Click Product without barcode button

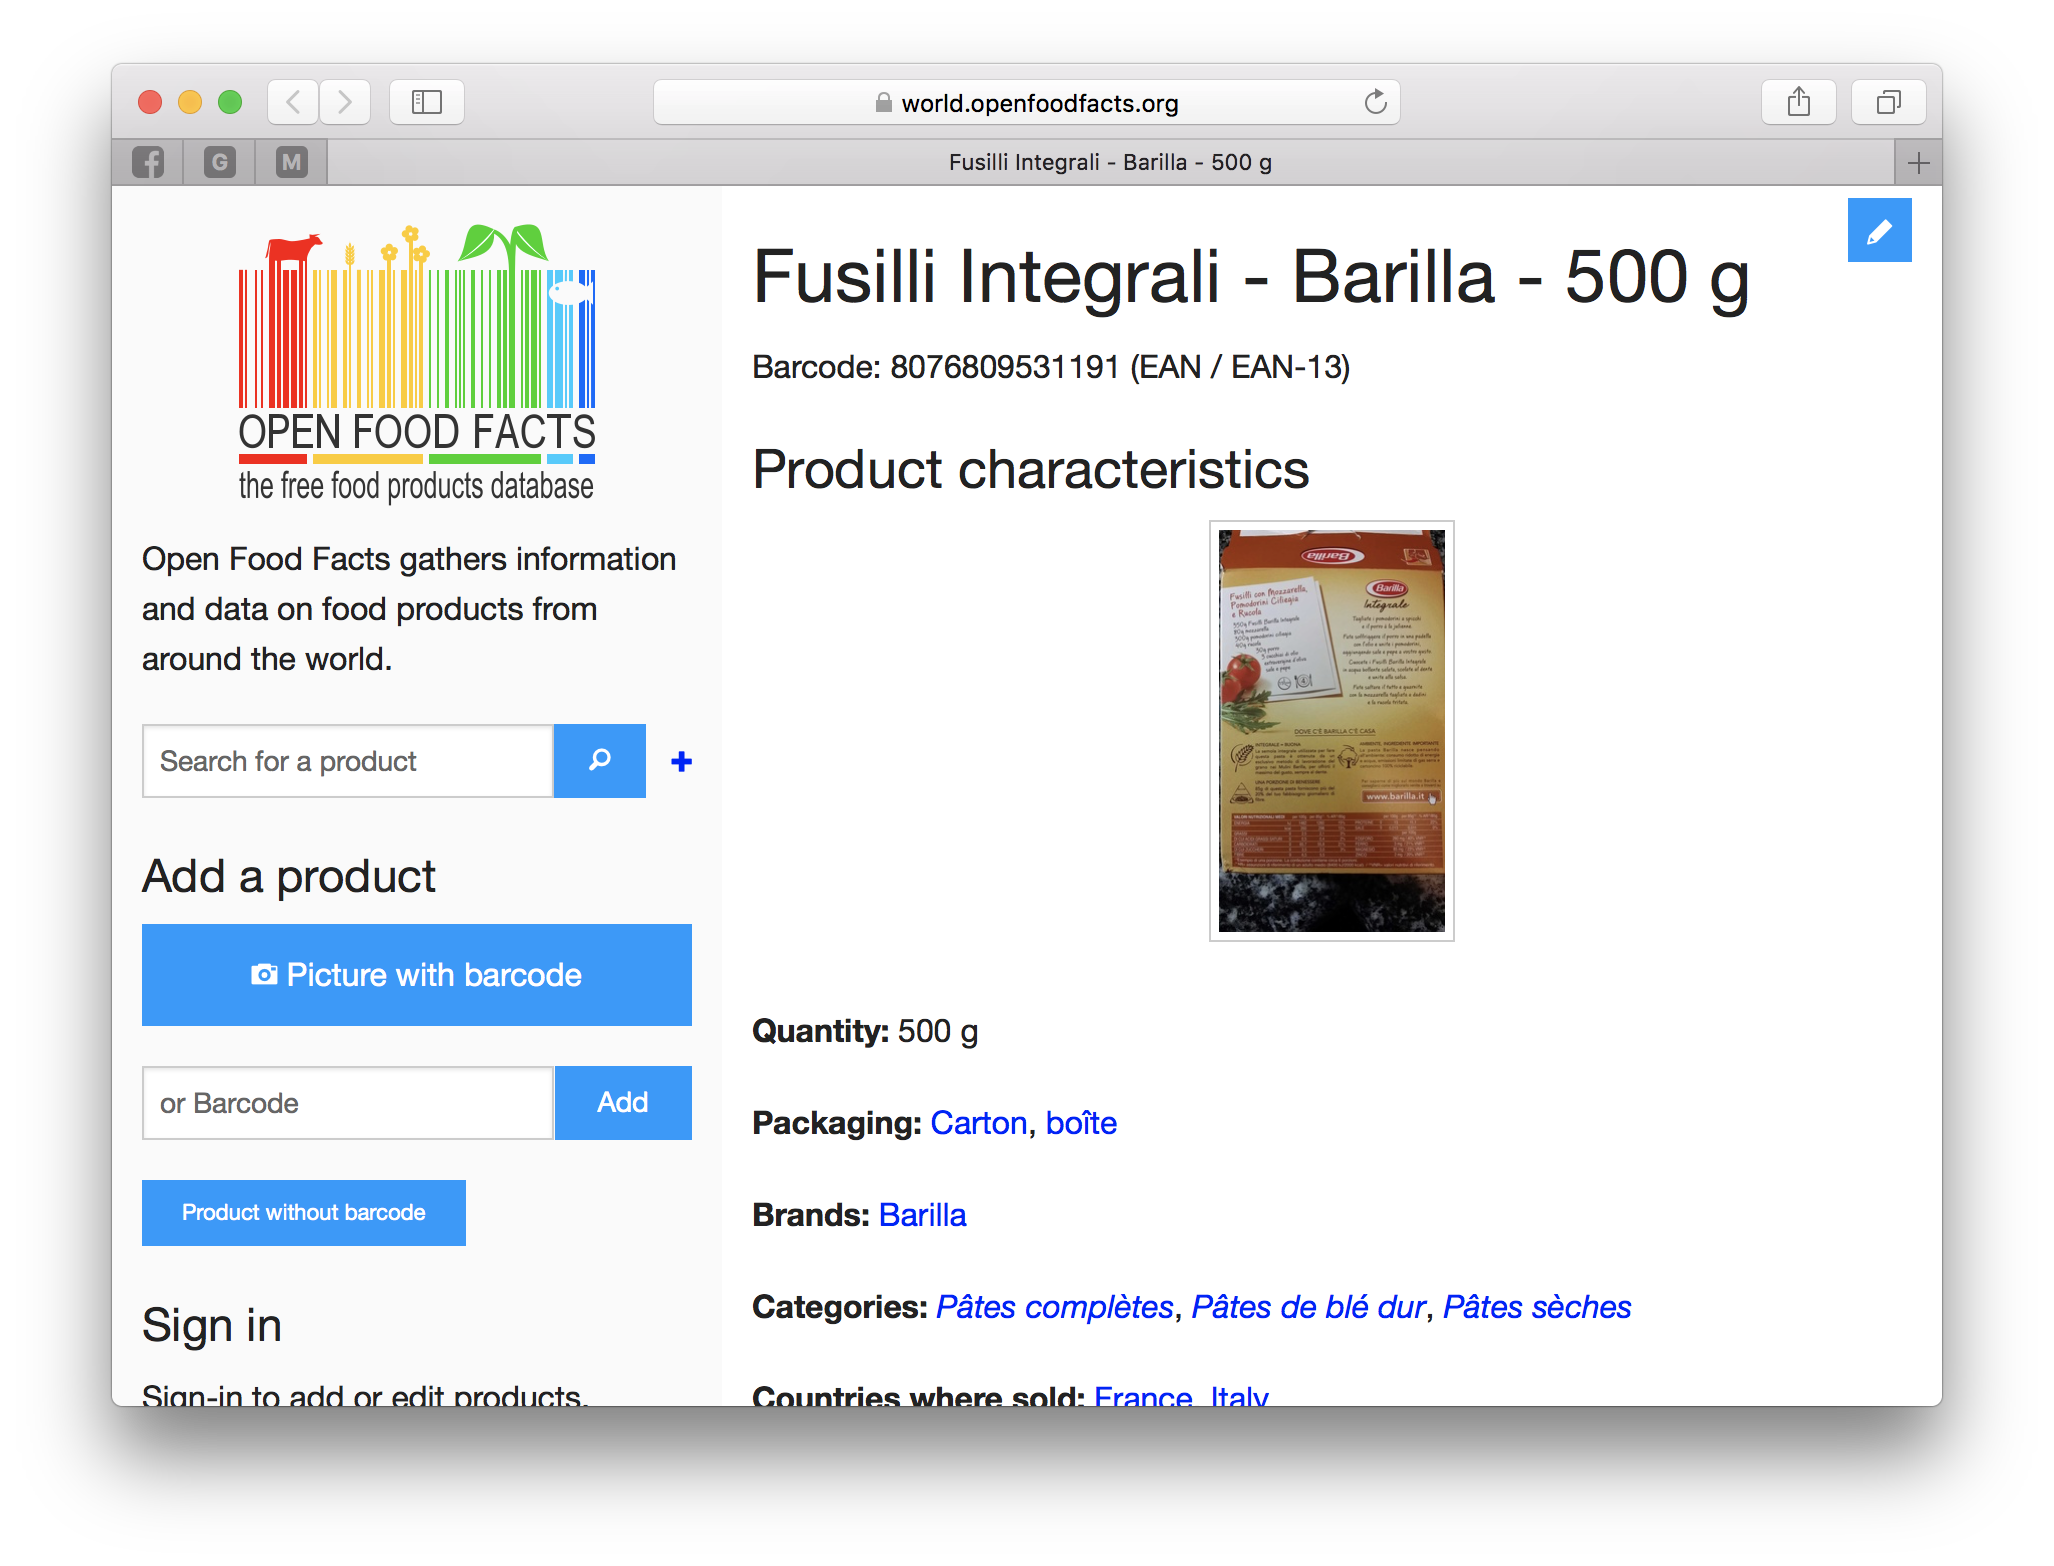click(303, 1212)
